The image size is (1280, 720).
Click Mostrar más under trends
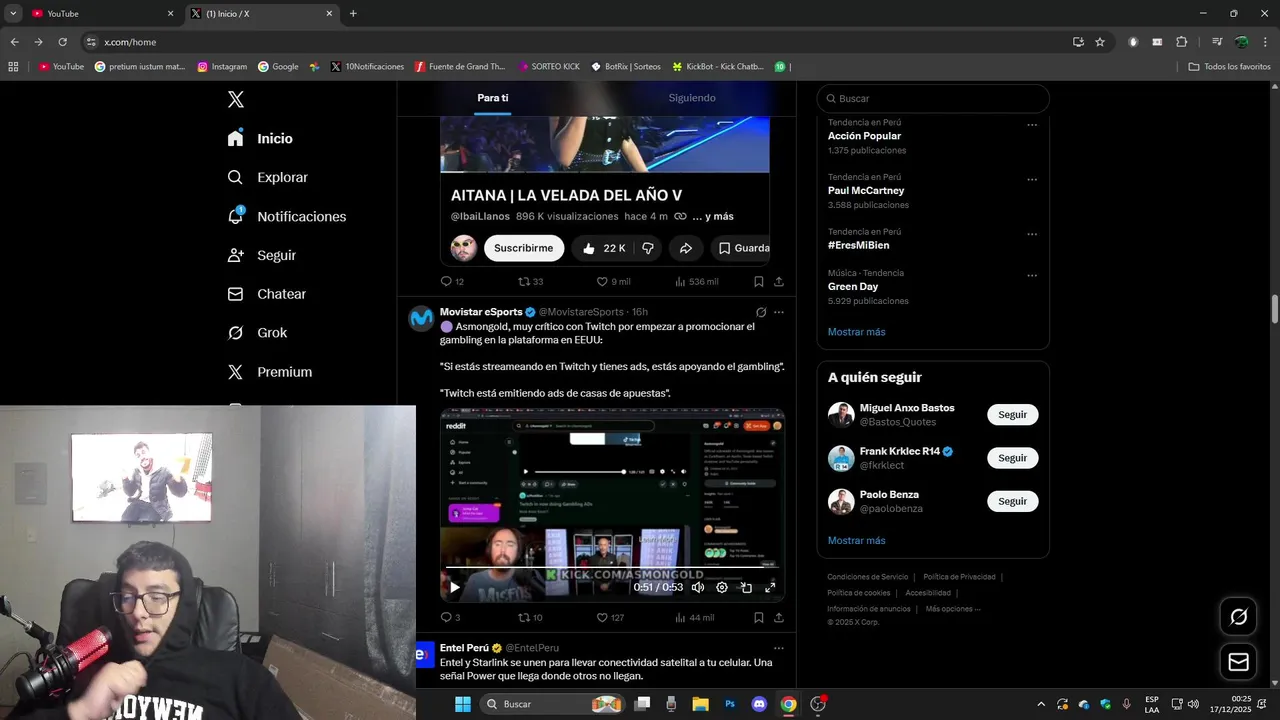tap(856, 332)
